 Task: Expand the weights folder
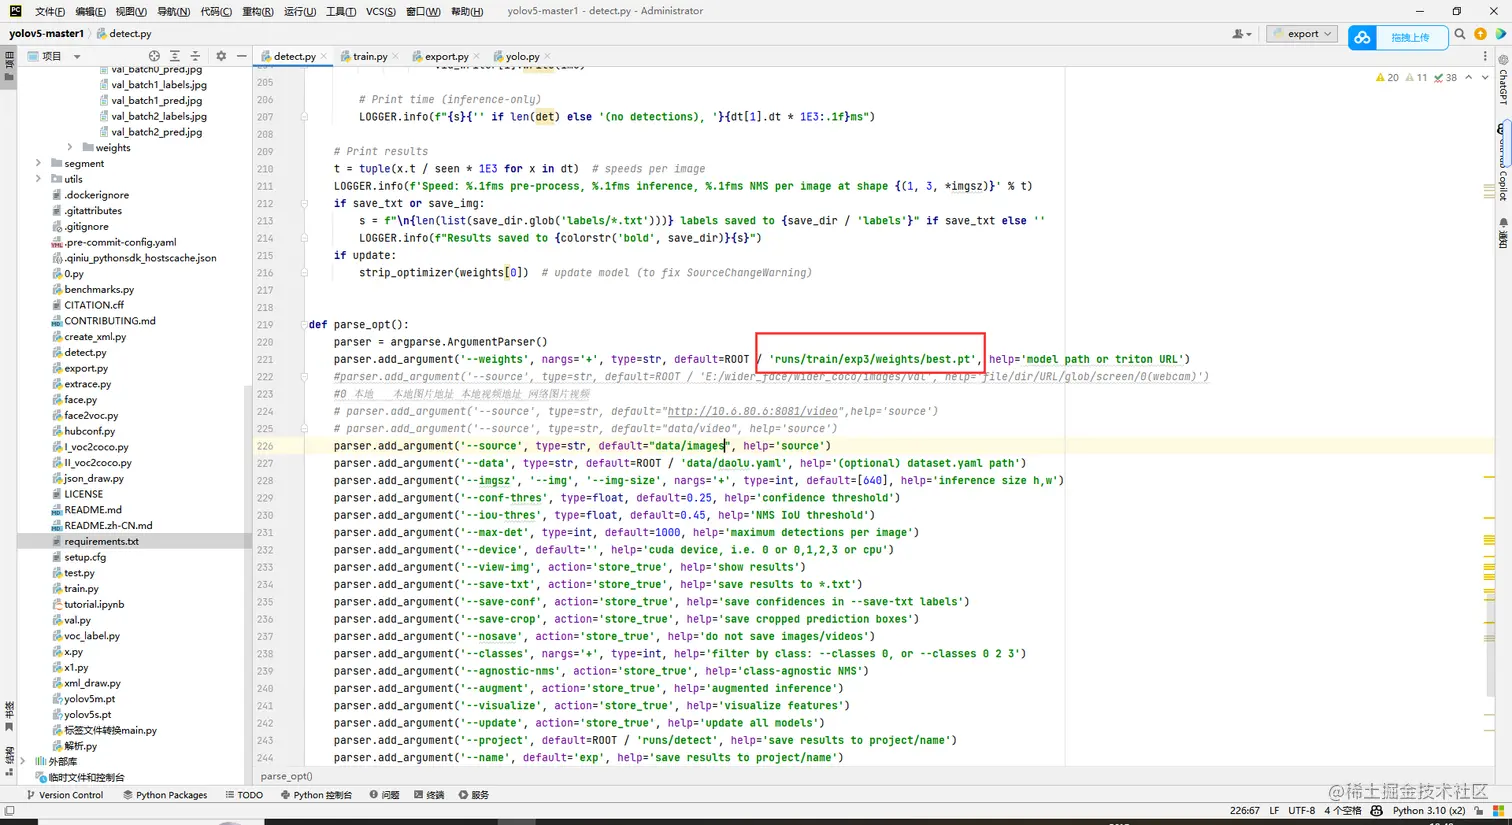(69, 148)
